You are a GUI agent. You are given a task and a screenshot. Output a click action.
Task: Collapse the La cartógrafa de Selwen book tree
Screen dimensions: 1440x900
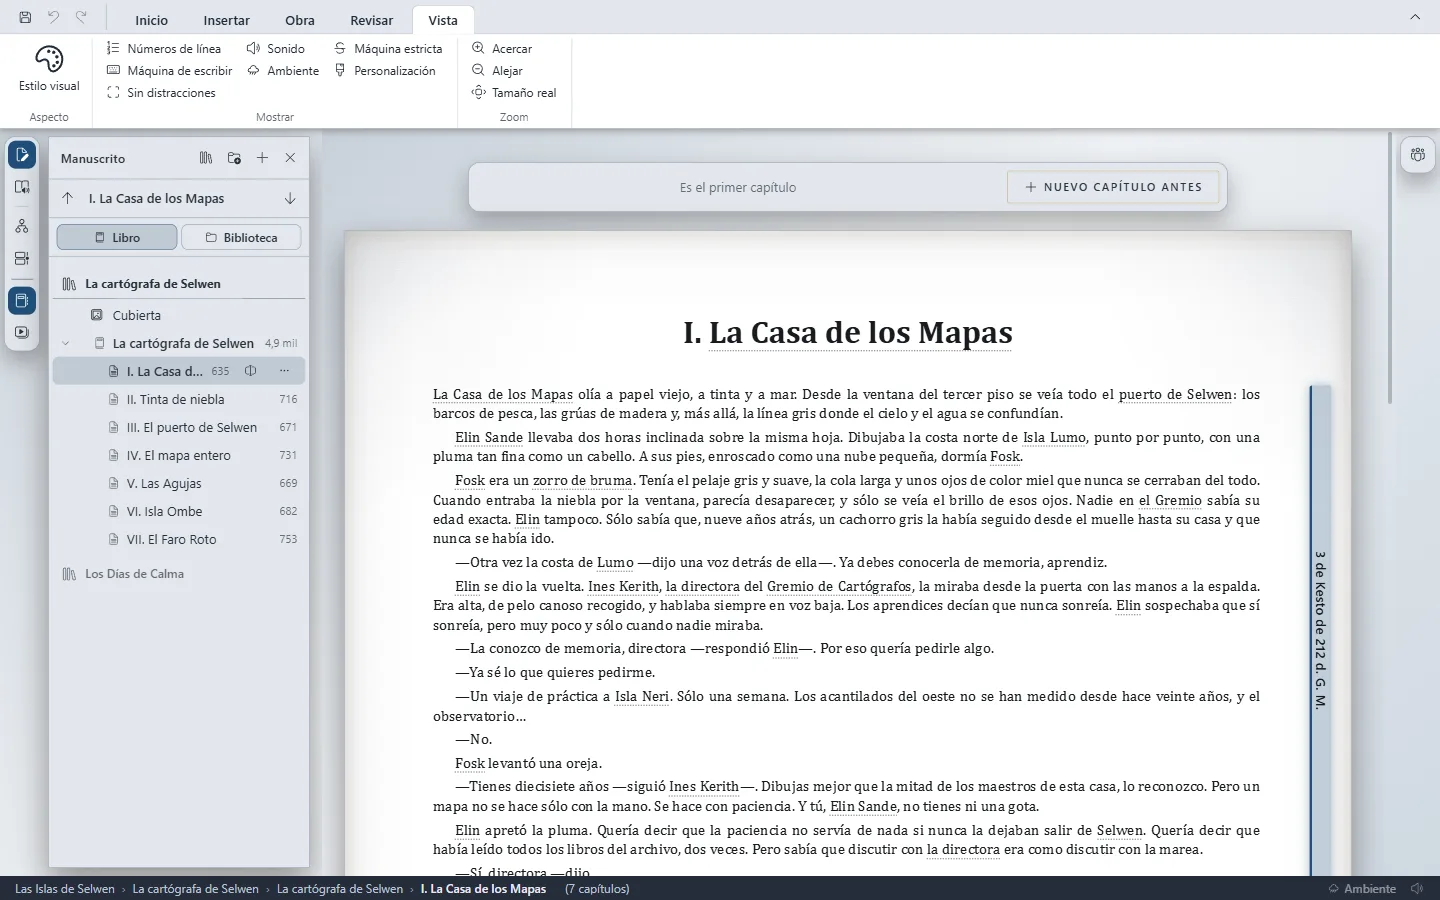pyautogui.click(x=66, y=343)
